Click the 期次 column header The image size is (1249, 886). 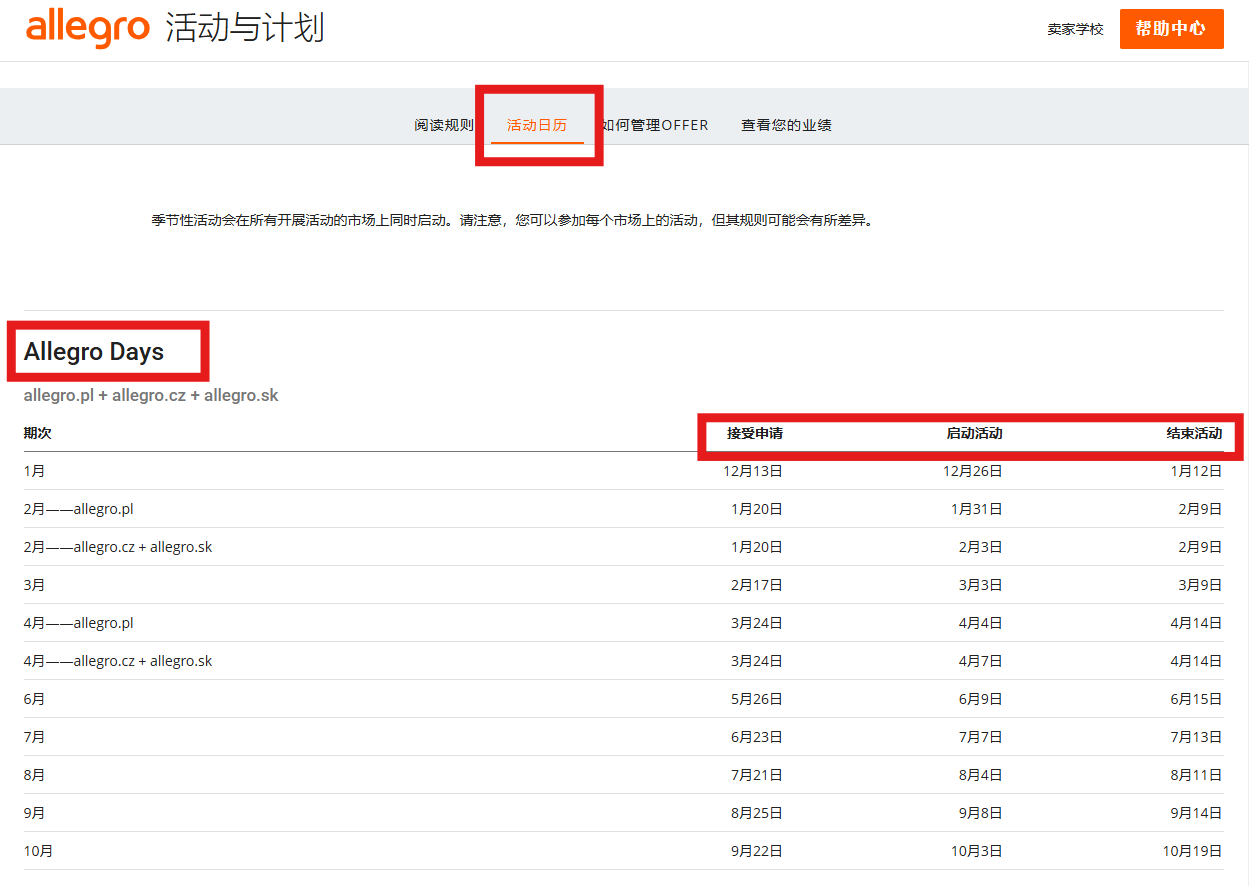[x=38, y=433]
